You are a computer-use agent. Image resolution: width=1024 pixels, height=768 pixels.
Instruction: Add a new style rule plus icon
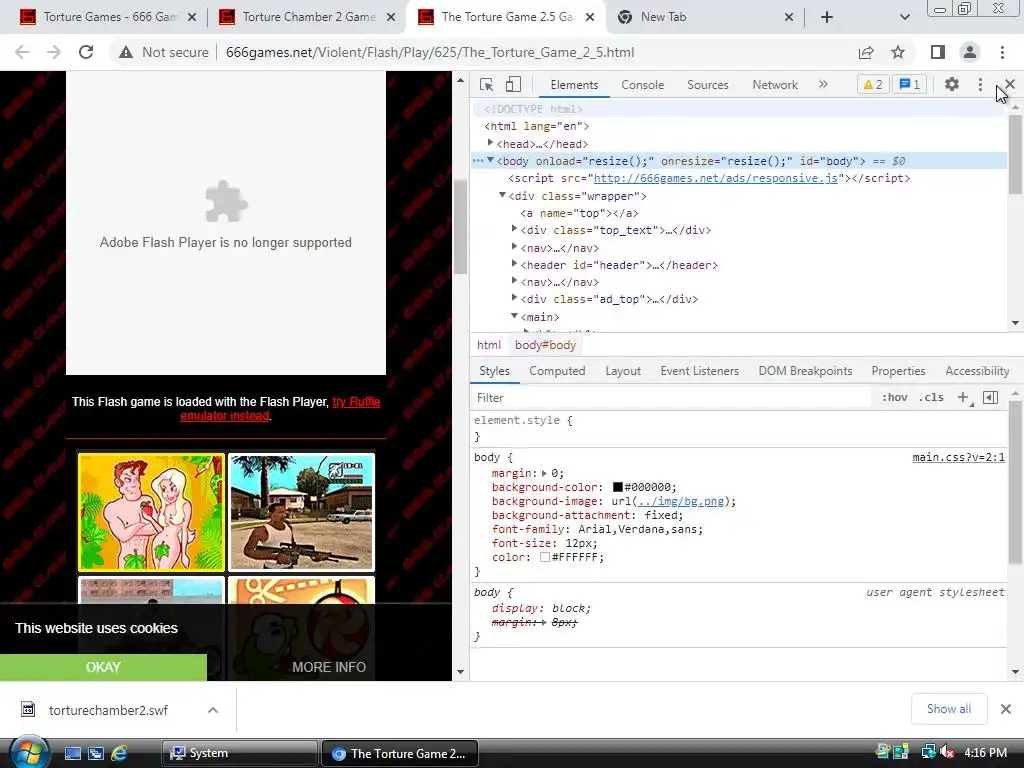click(x=963, y=397)
